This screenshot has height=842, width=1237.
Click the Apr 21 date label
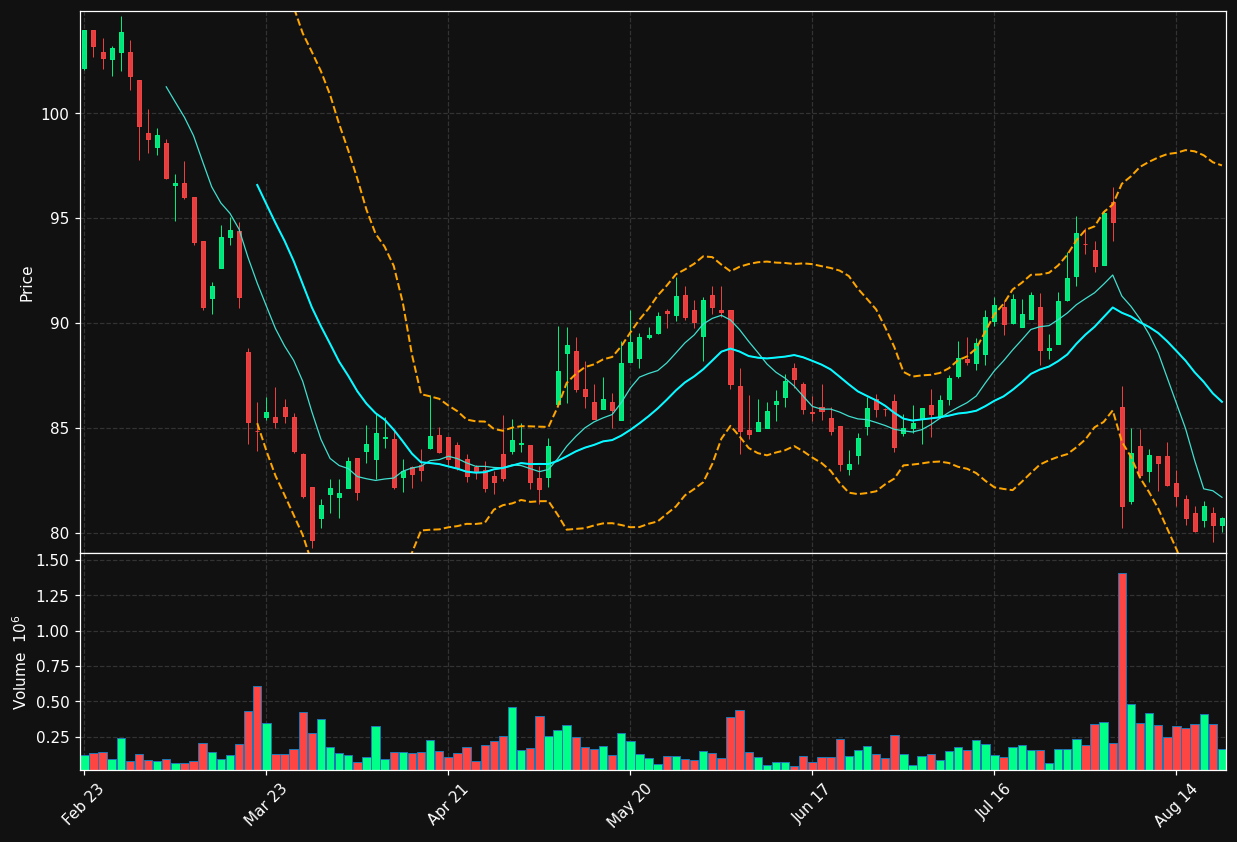[446, 802]
